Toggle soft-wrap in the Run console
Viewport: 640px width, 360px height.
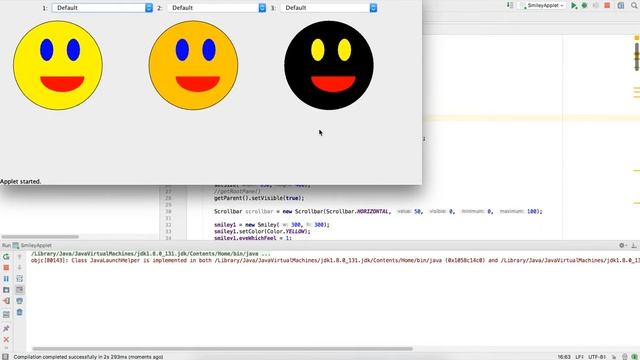click(x=20, y=279)
